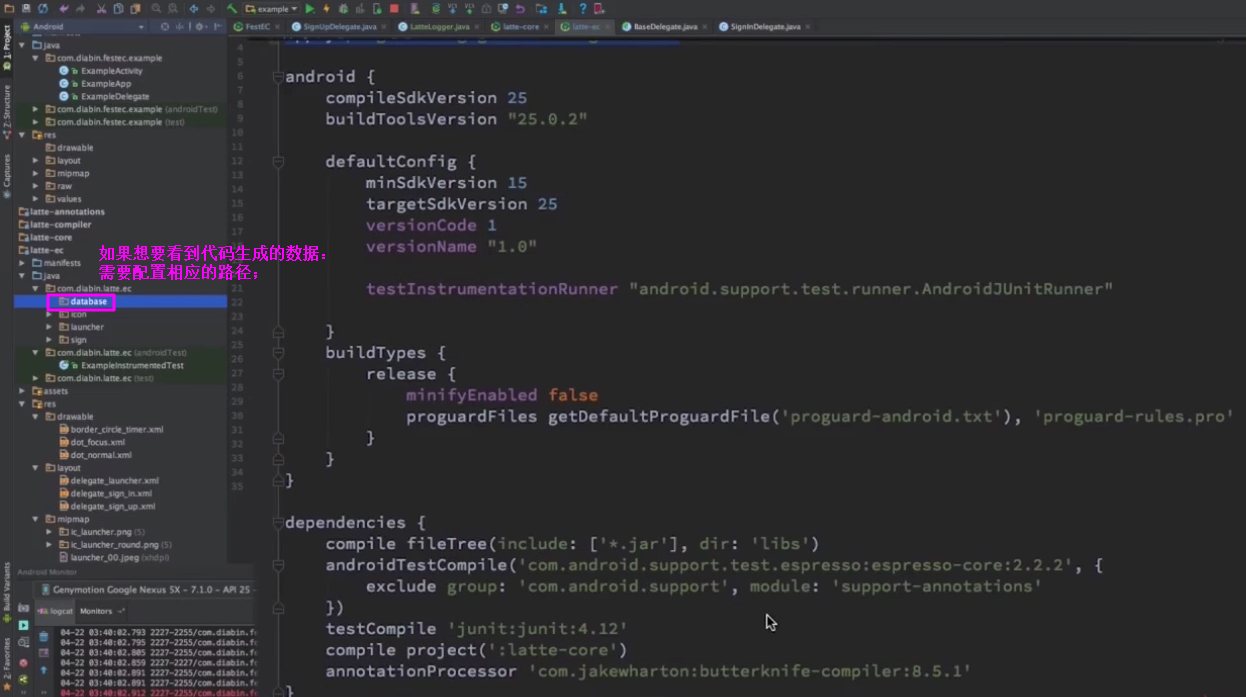Switch to the logcat tab
The width and height of the screenshot is (1246, 697).
tap(56, 611)
